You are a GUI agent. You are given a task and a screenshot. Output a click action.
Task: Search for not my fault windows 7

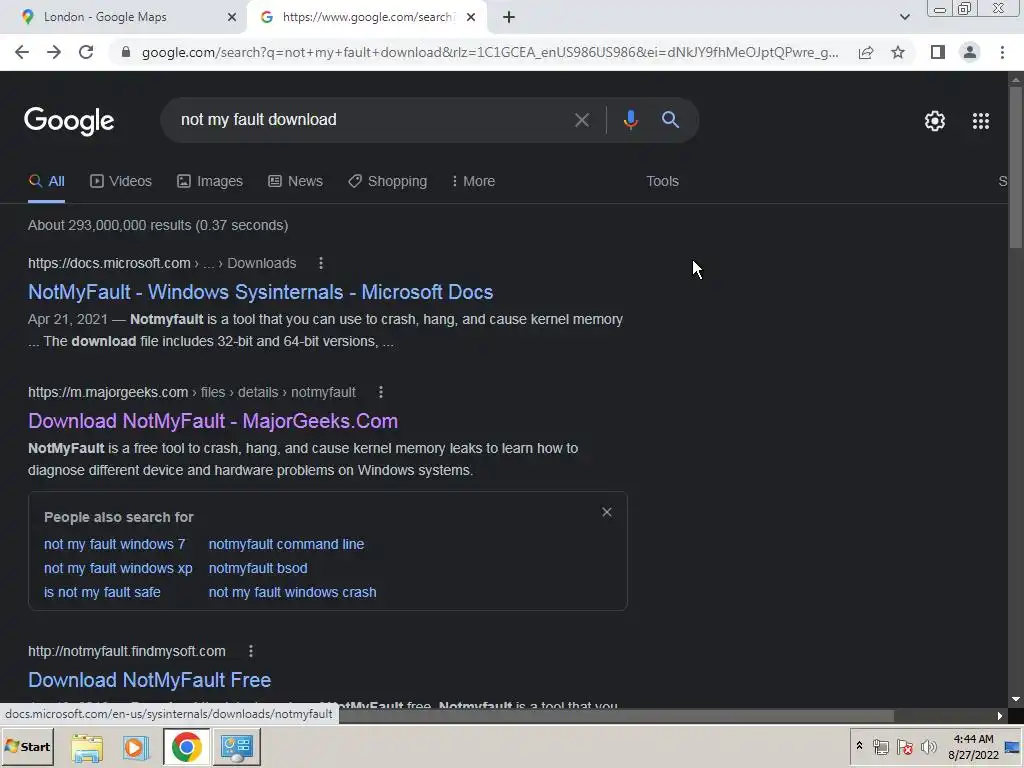[115, 544]
